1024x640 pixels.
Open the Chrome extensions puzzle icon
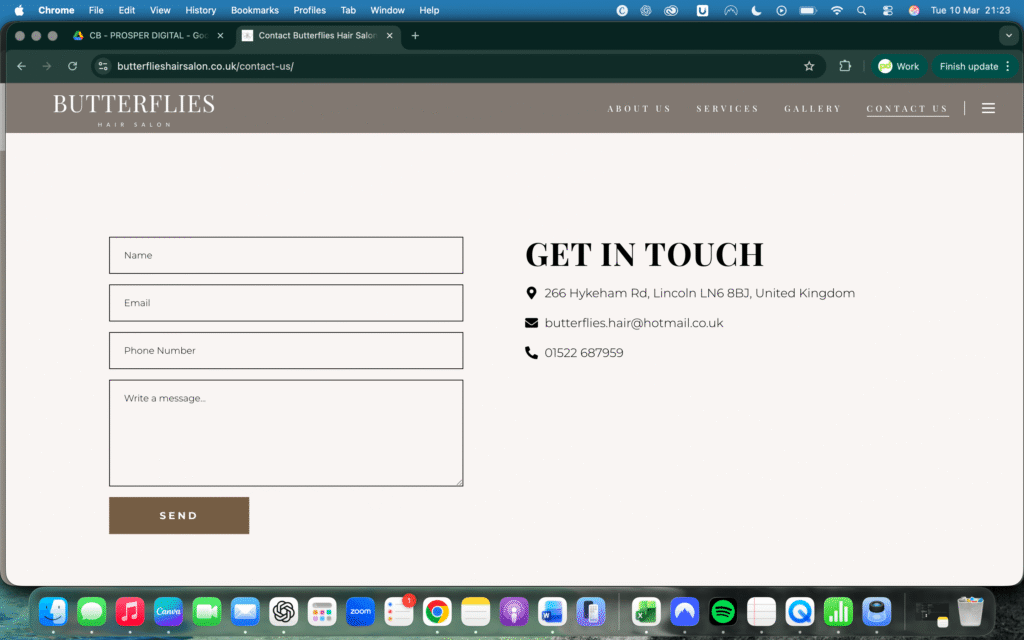pos(845,66)
